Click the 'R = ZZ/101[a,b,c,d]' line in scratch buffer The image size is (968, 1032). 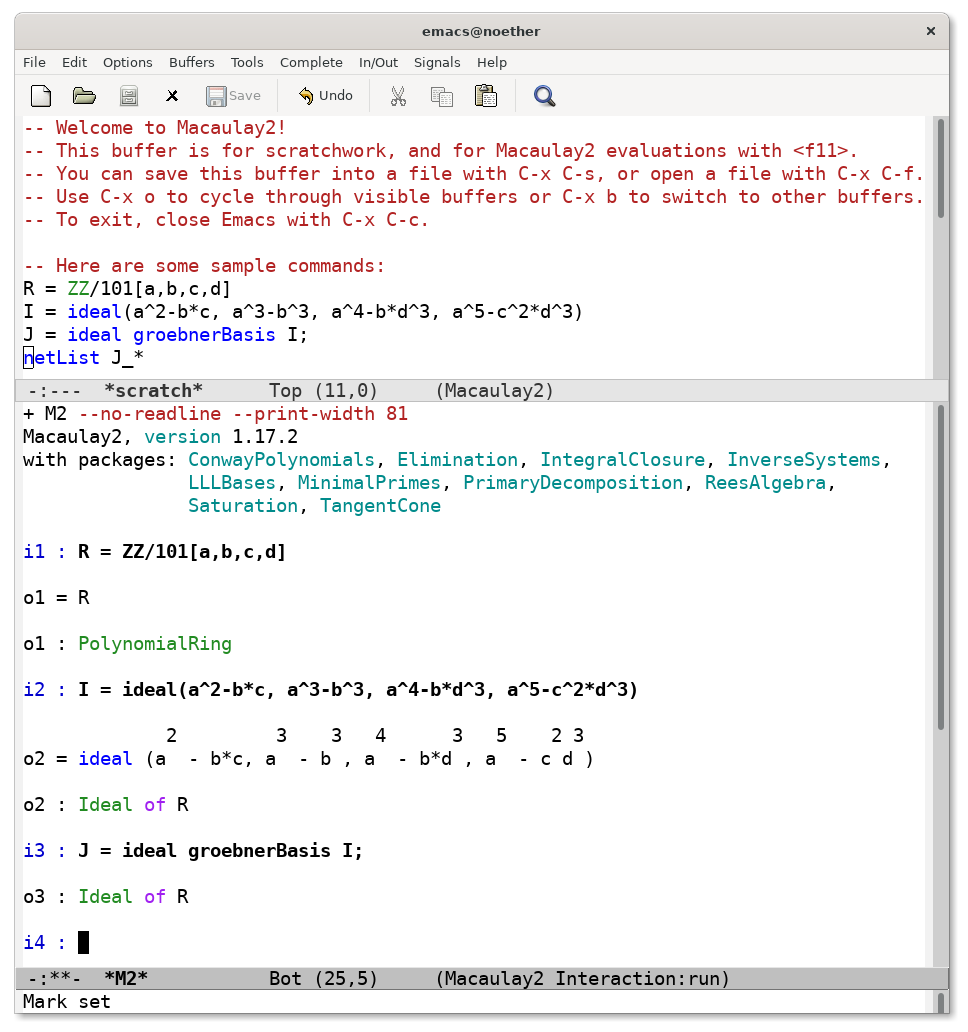127,289
